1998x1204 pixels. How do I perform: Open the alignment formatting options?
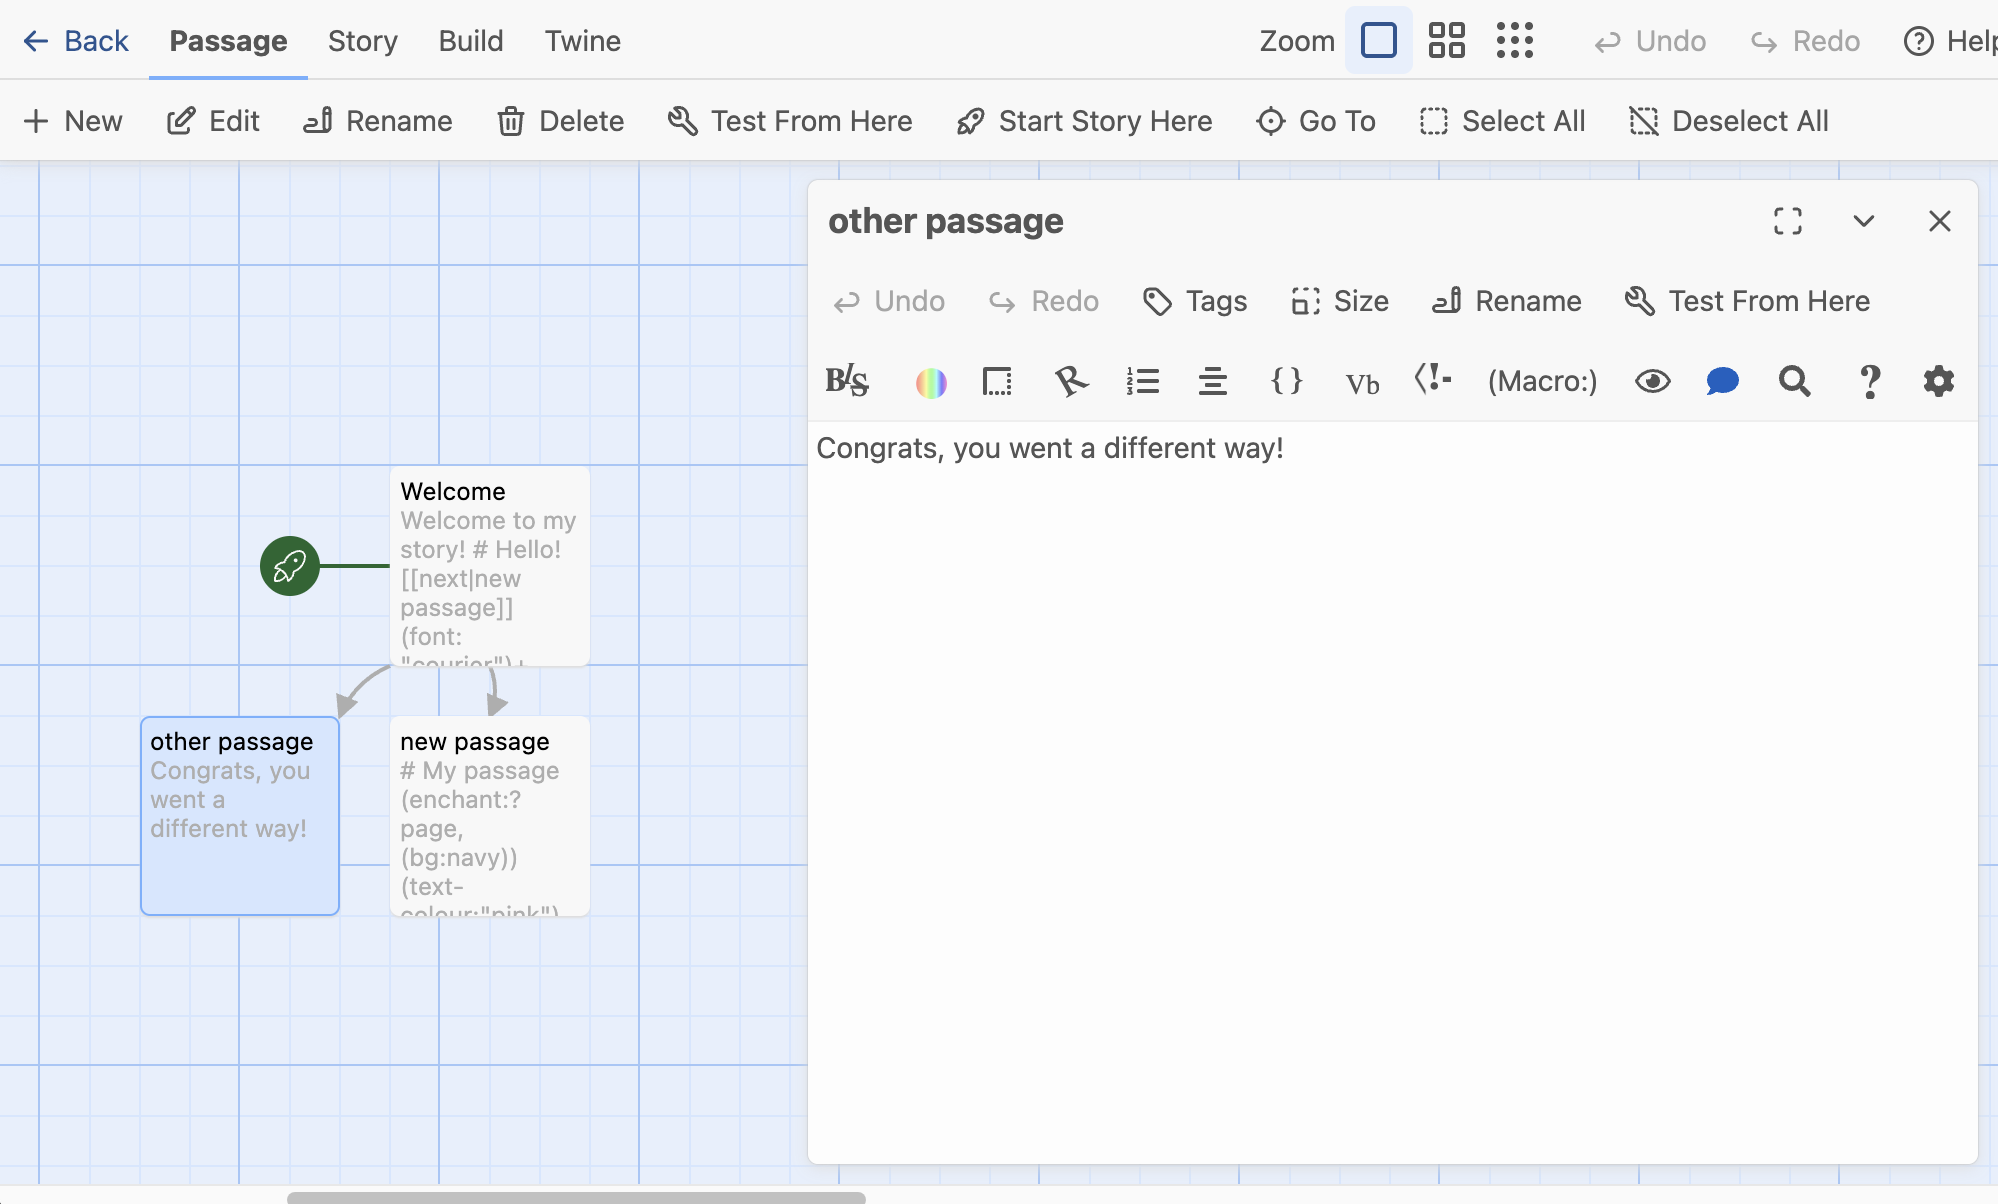[x=1212, y=381]
